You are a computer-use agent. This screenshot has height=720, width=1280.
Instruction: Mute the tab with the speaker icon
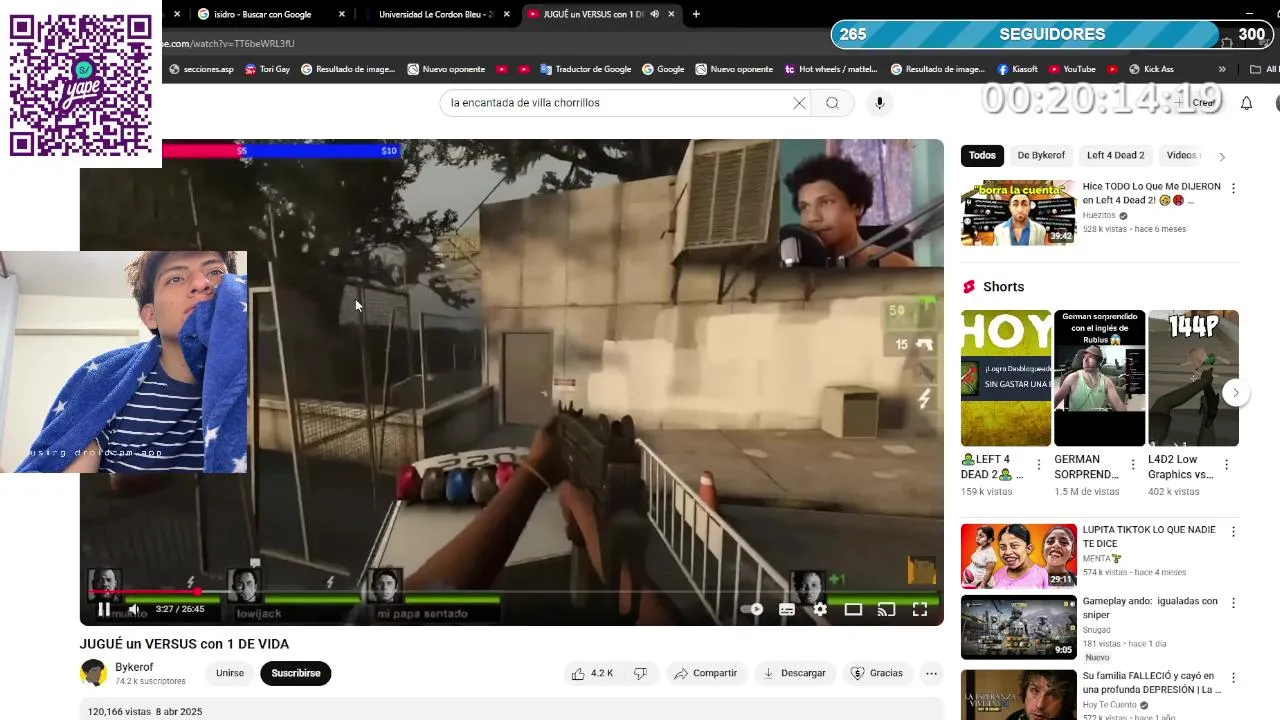click(x=654, y=14)
